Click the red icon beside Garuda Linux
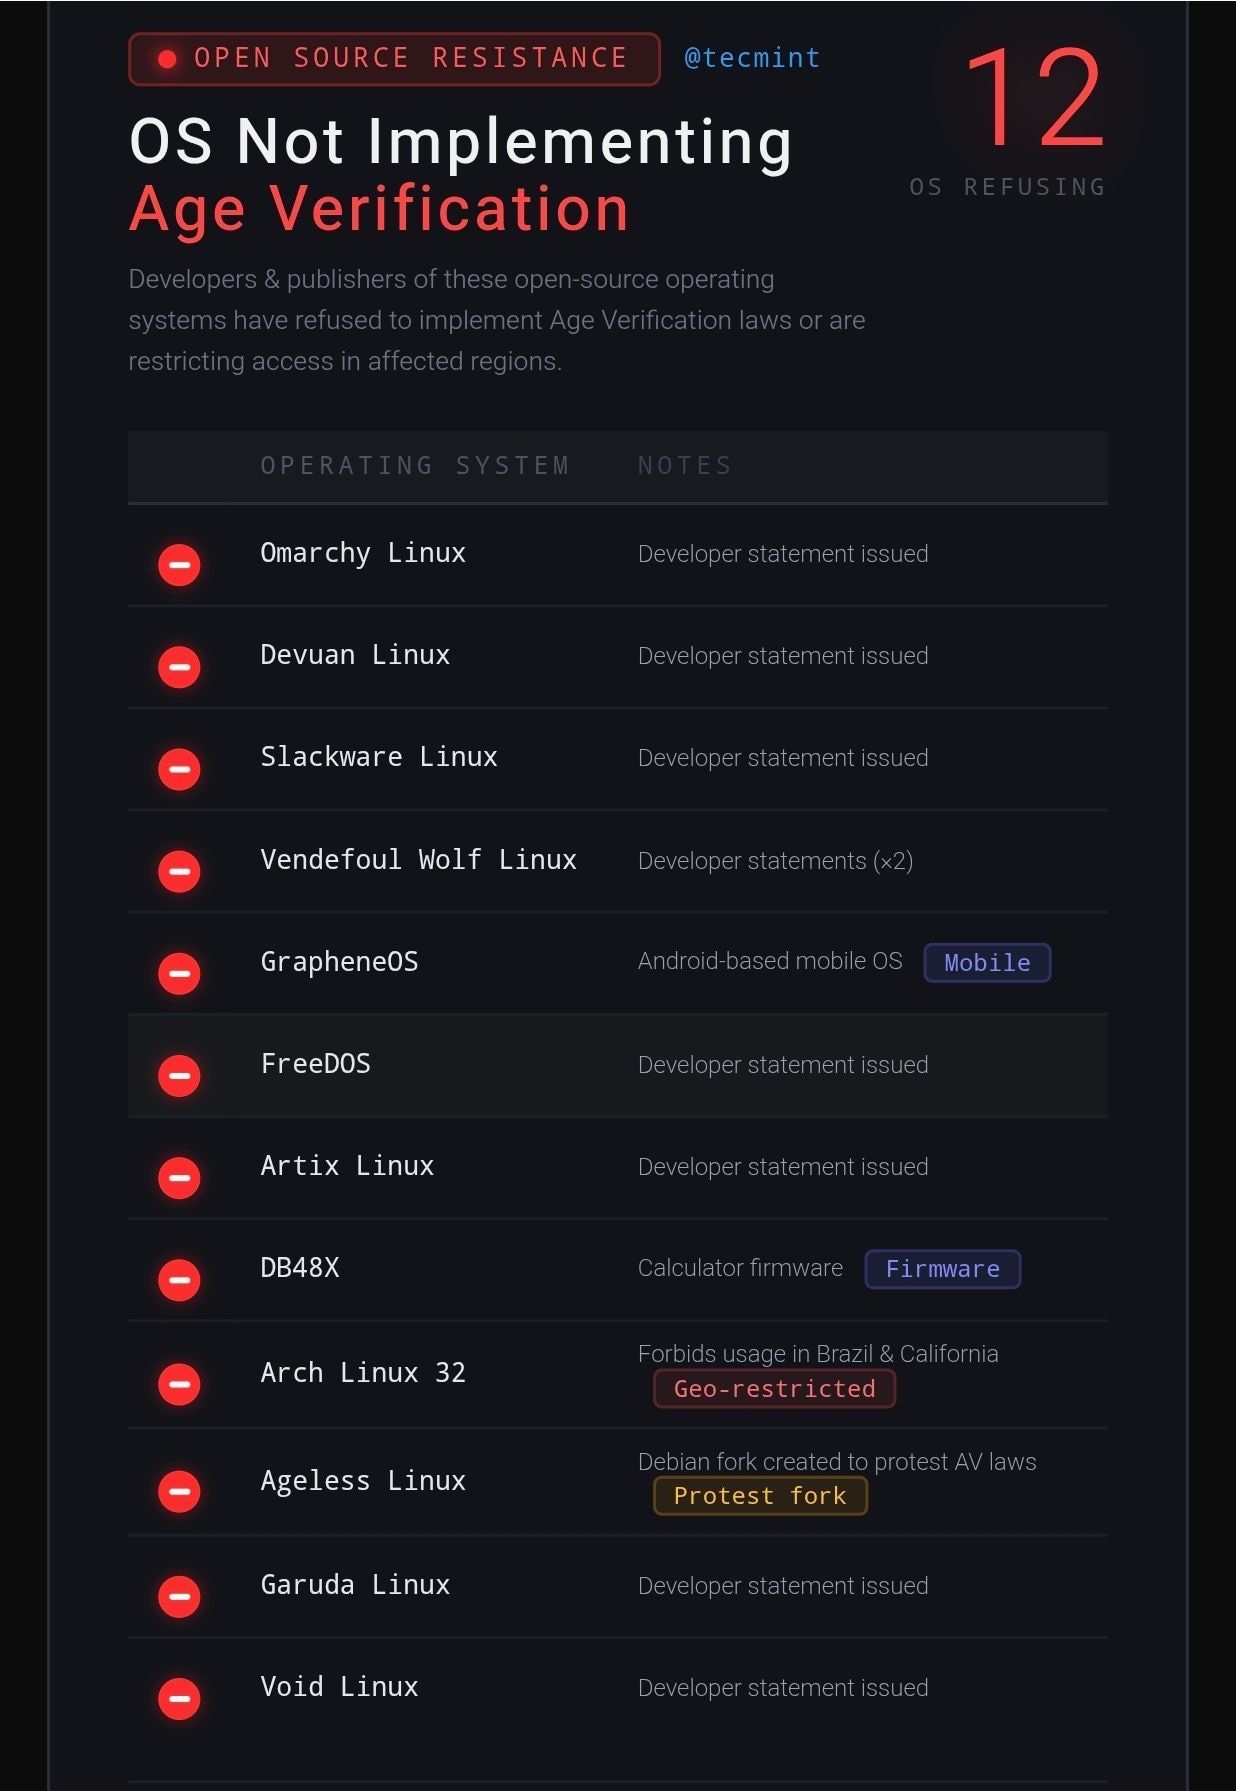 pyautogui.click(x=180, y=1596)
